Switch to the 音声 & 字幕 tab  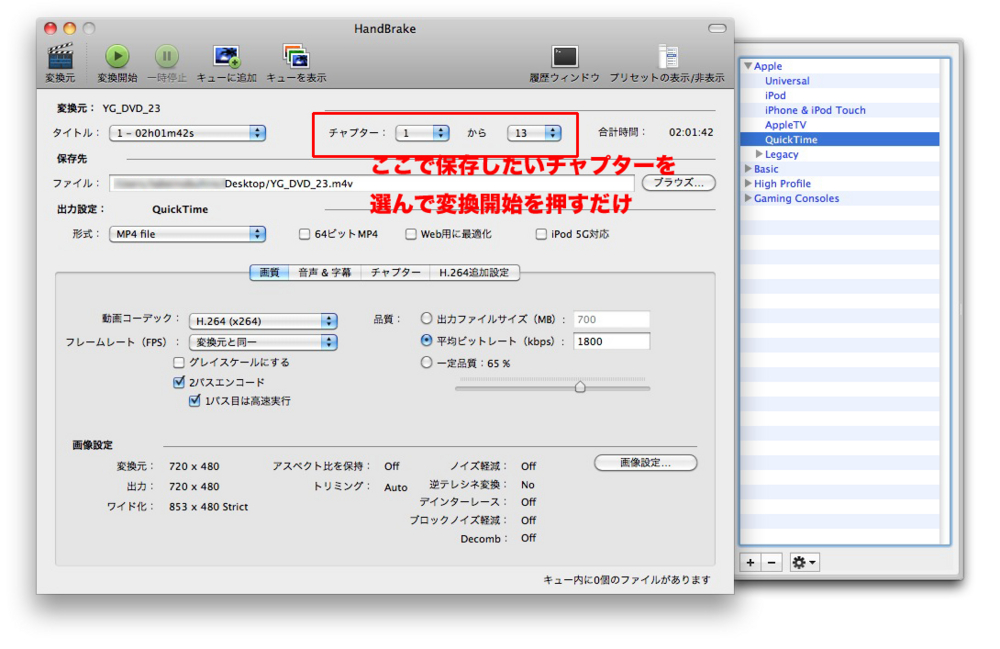[x=325, y=272]
